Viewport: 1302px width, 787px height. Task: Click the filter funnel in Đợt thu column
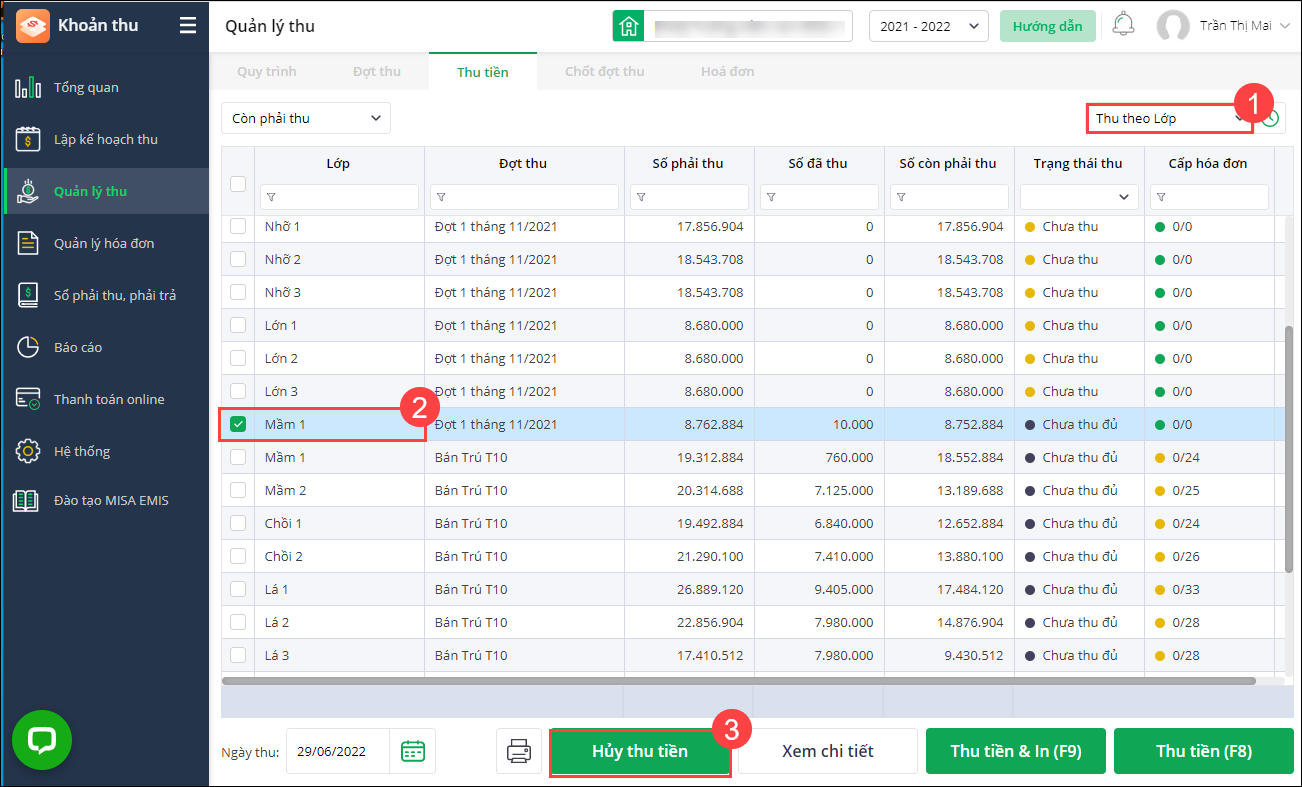click(x=441, y=197)
